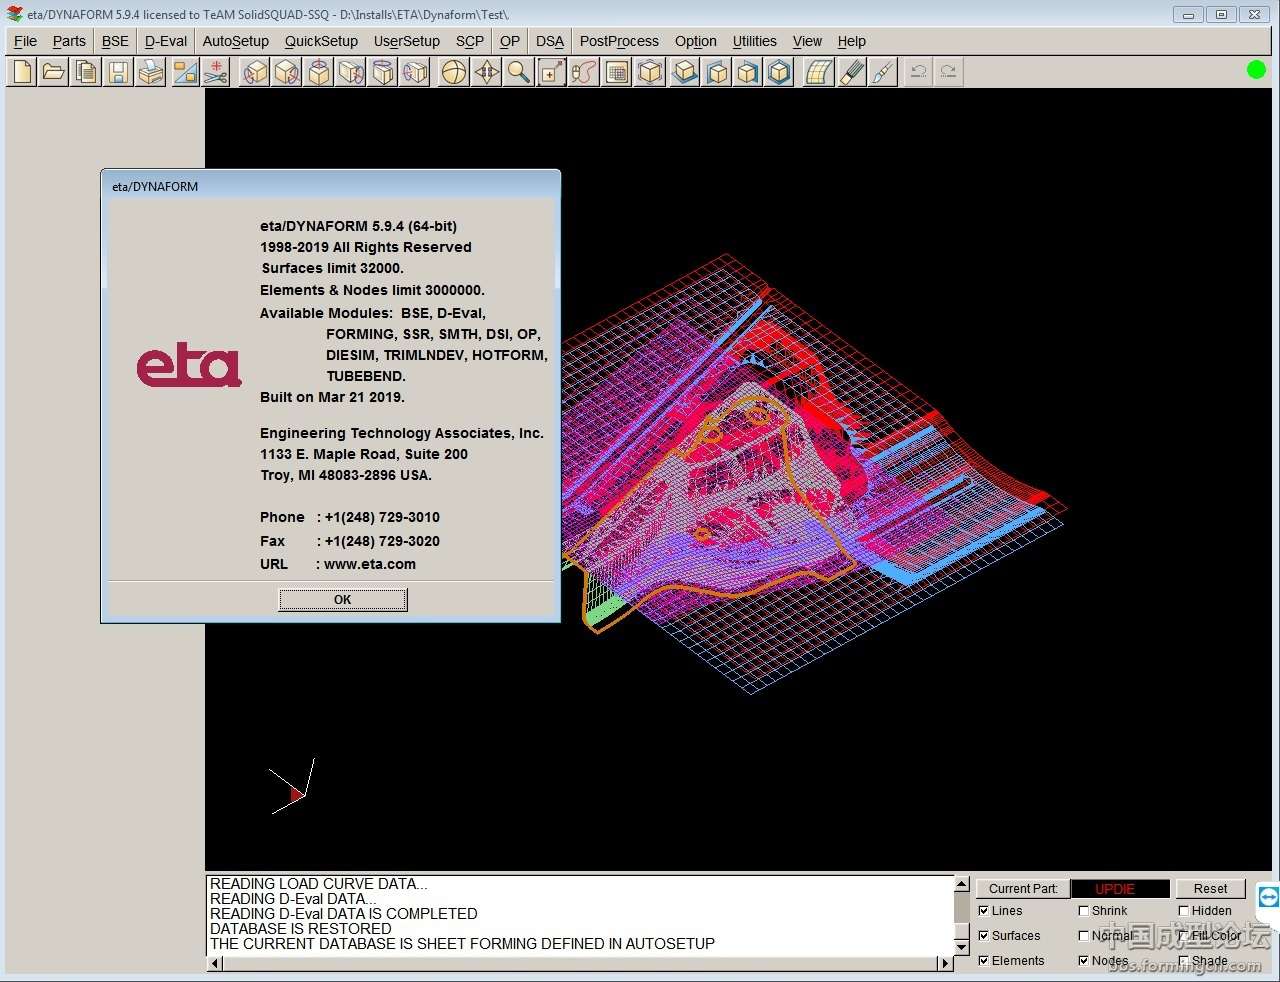Image resolution: width=1280 pixels, height=982 pixels.
Task: Click the paintbrush Redraw icon
Action: 883,72
